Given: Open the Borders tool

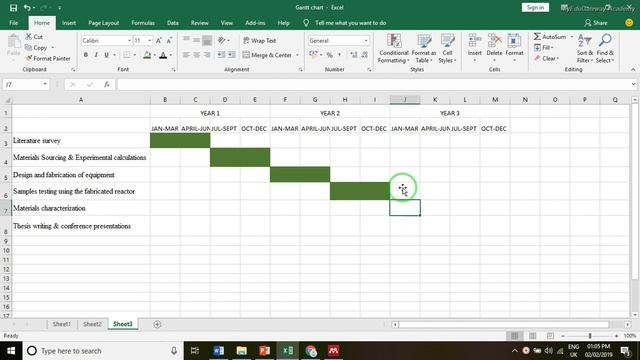Looking at the screenshot, I should [x=127, y=55].
